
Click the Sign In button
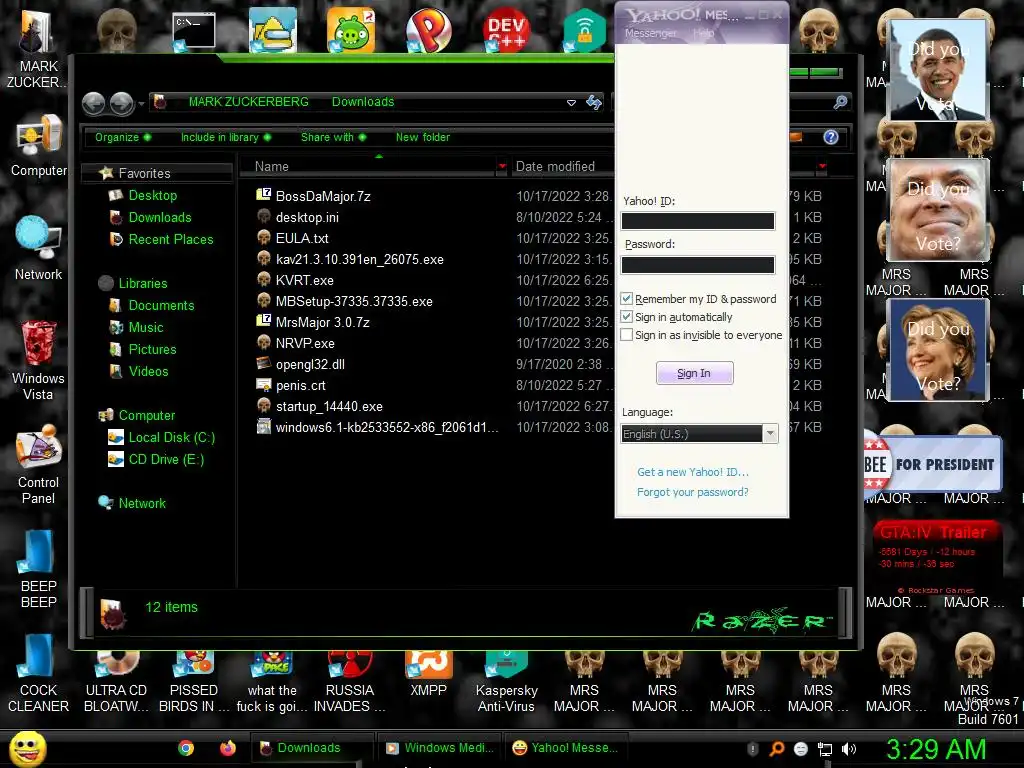pyautogui.click(x=694, y=373)
